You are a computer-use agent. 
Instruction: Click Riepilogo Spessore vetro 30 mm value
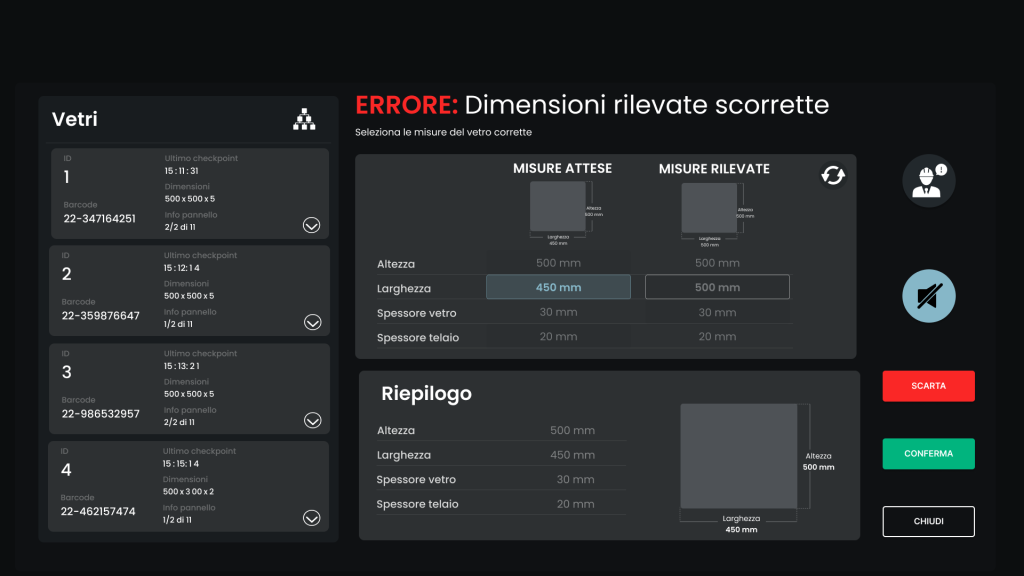575,479
